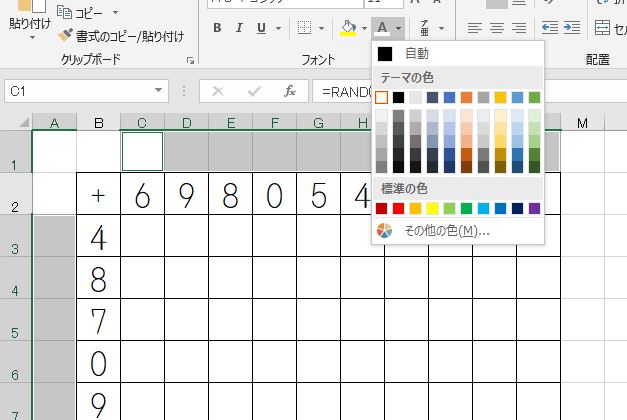The width and height of the screenshot is (627, 420).
Task: Center align text
Action: 497,28
